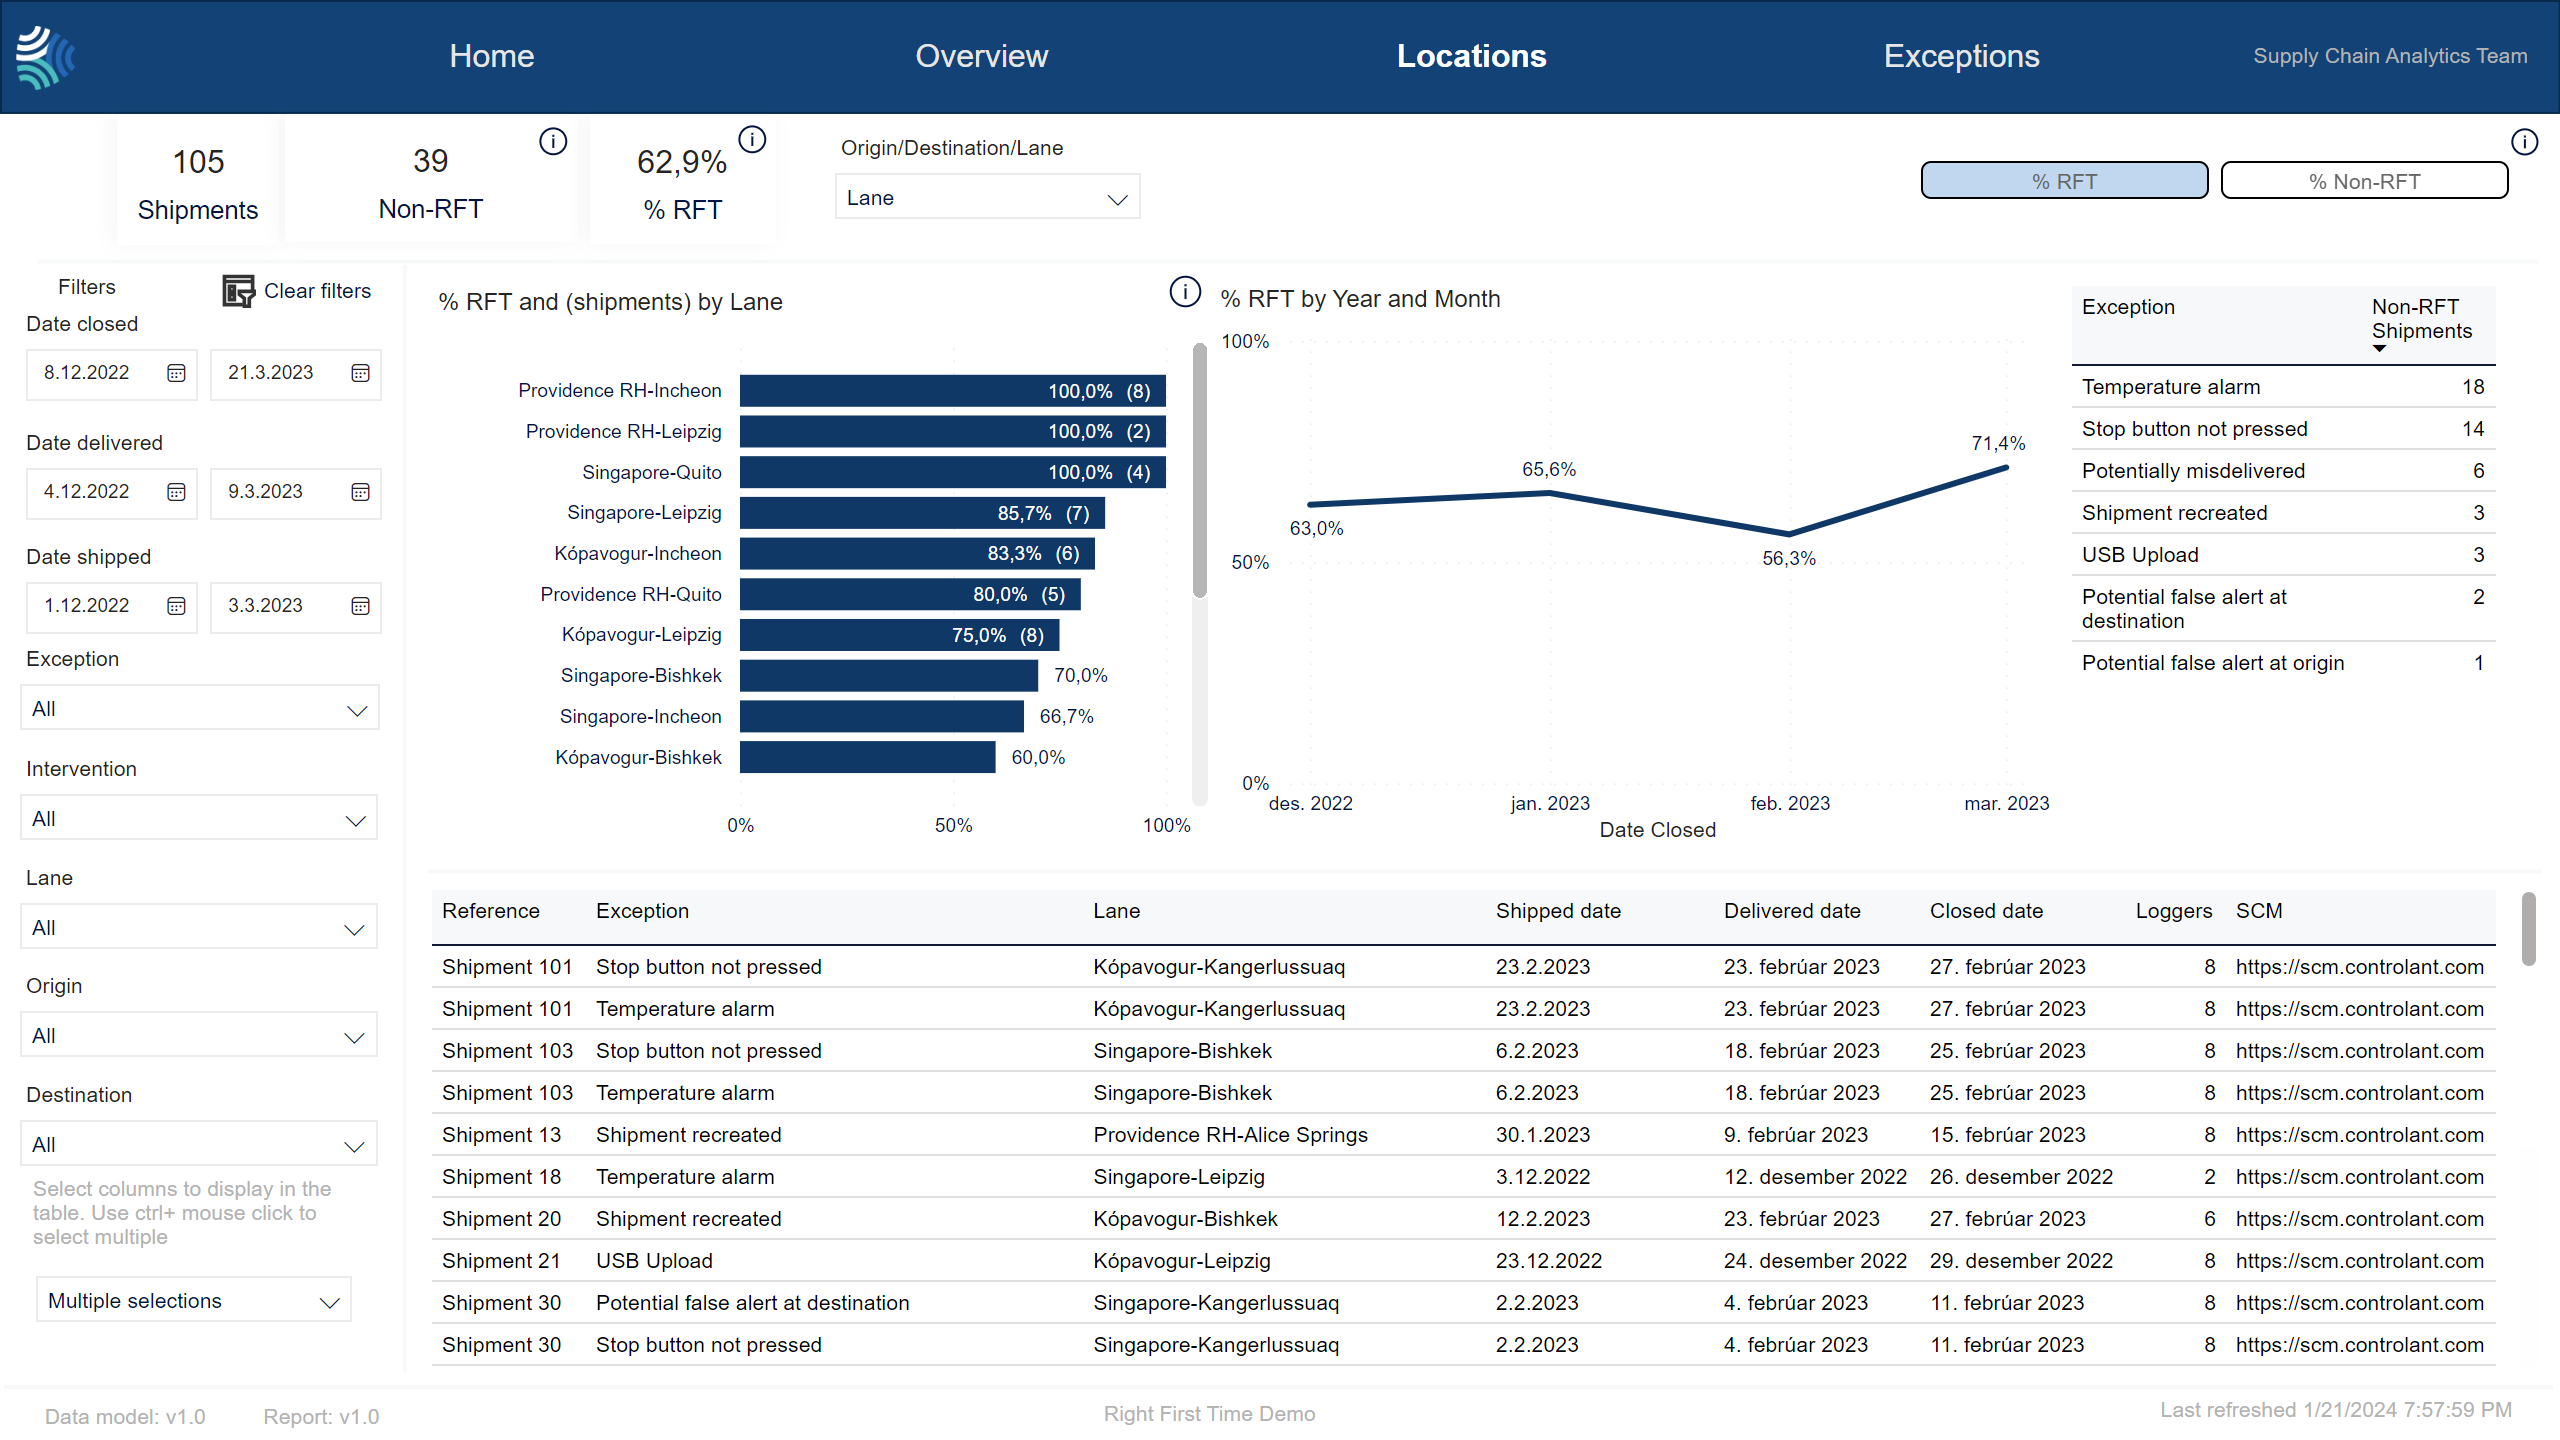Screen dimensions: 2560x1440
Task: Navigate to the Locations menu tab
Action: point(1472,55)
